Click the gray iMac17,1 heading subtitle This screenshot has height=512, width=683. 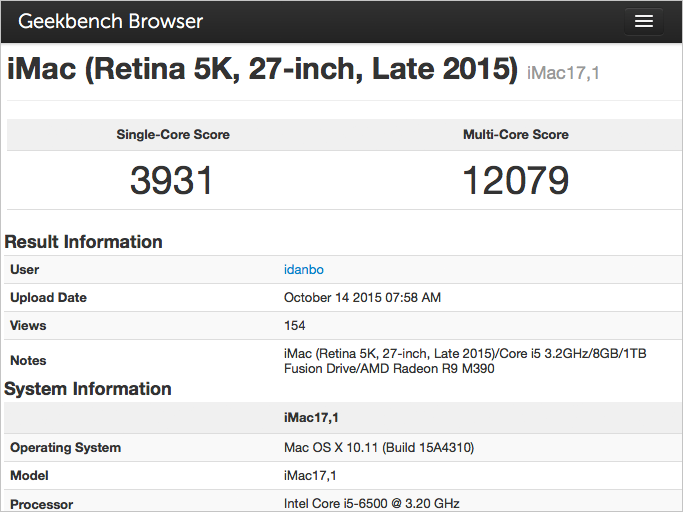click(x=563, y=73)
